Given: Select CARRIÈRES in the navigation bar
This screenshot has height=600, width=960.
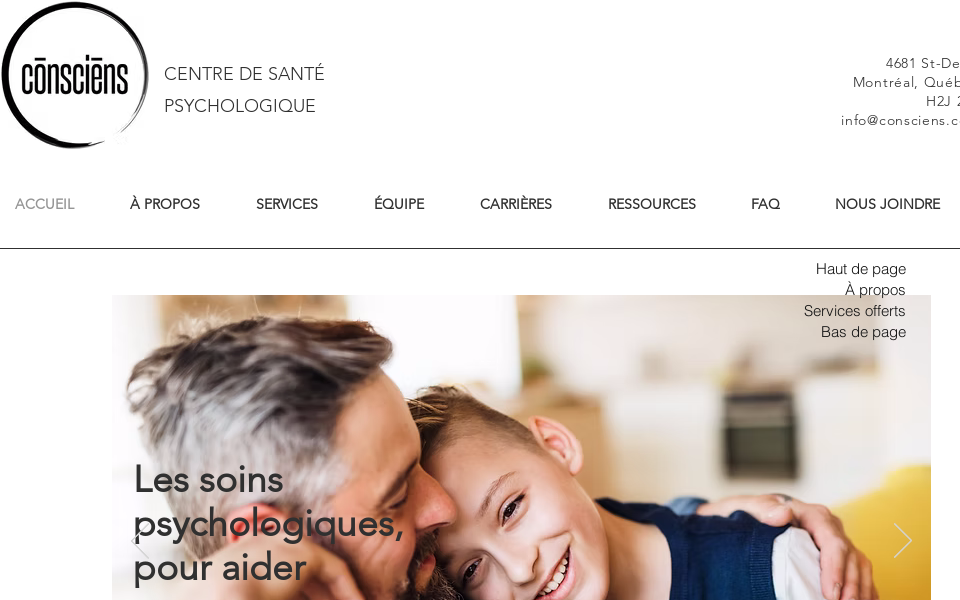Looking at the screenshot, I should tap(516, 204).
